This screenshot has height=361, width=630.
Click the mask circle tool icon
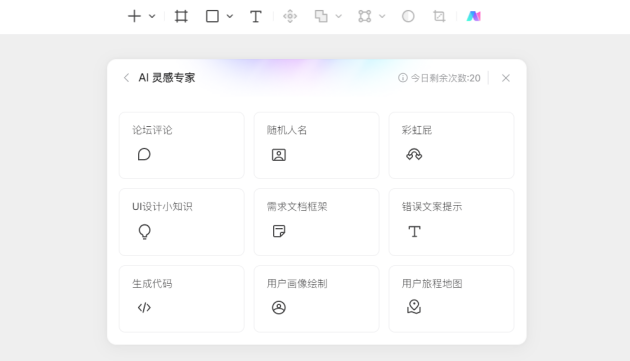click(408, 16)
